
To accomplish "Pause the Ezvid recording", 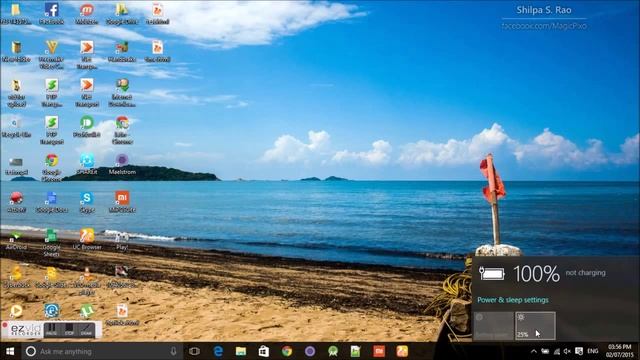I will pos(51,329).
